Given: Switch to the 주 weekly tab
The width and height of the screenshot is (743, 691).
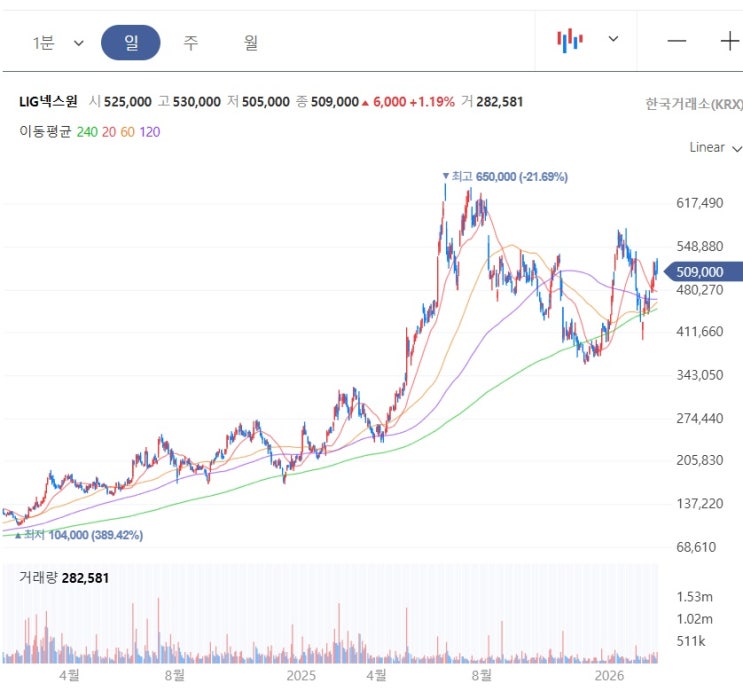Looking at the screenshot, I should (x=191, y=43).
